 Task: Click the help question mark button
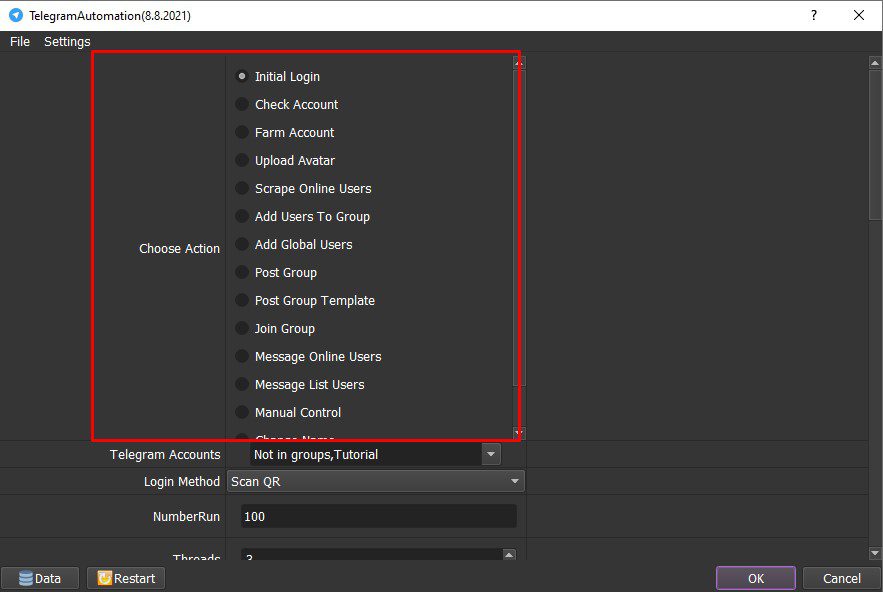[814, 15]
